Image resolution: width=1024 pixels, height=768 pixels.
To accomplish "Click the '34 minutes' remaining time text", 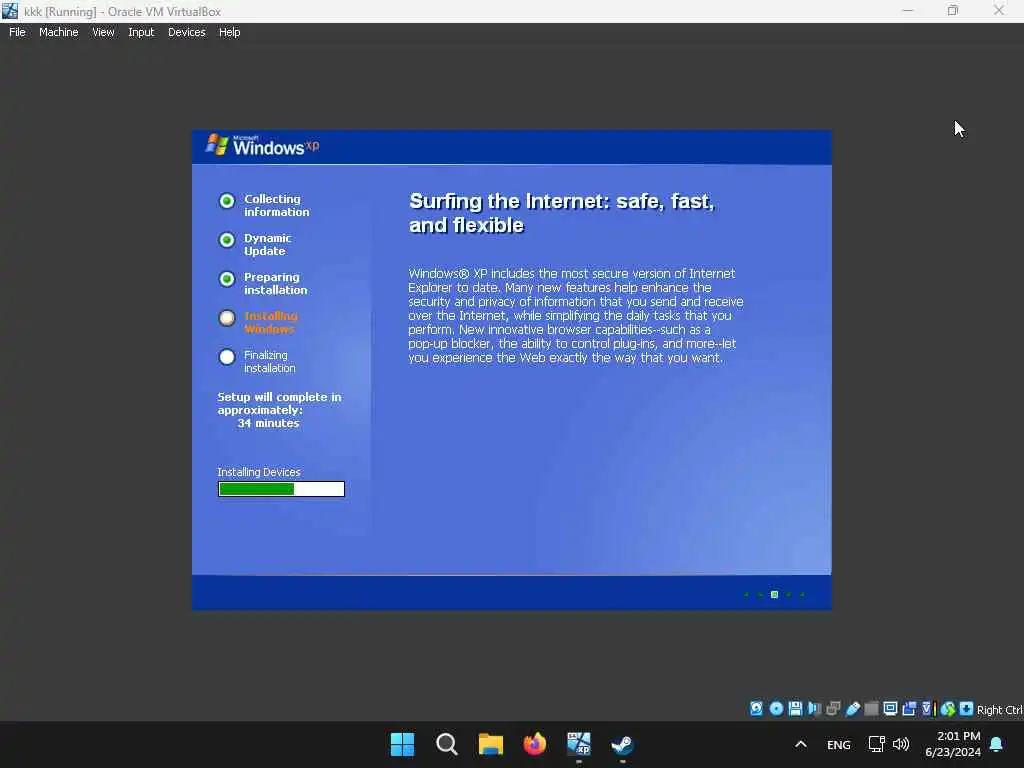I will [x=268, y=423].
